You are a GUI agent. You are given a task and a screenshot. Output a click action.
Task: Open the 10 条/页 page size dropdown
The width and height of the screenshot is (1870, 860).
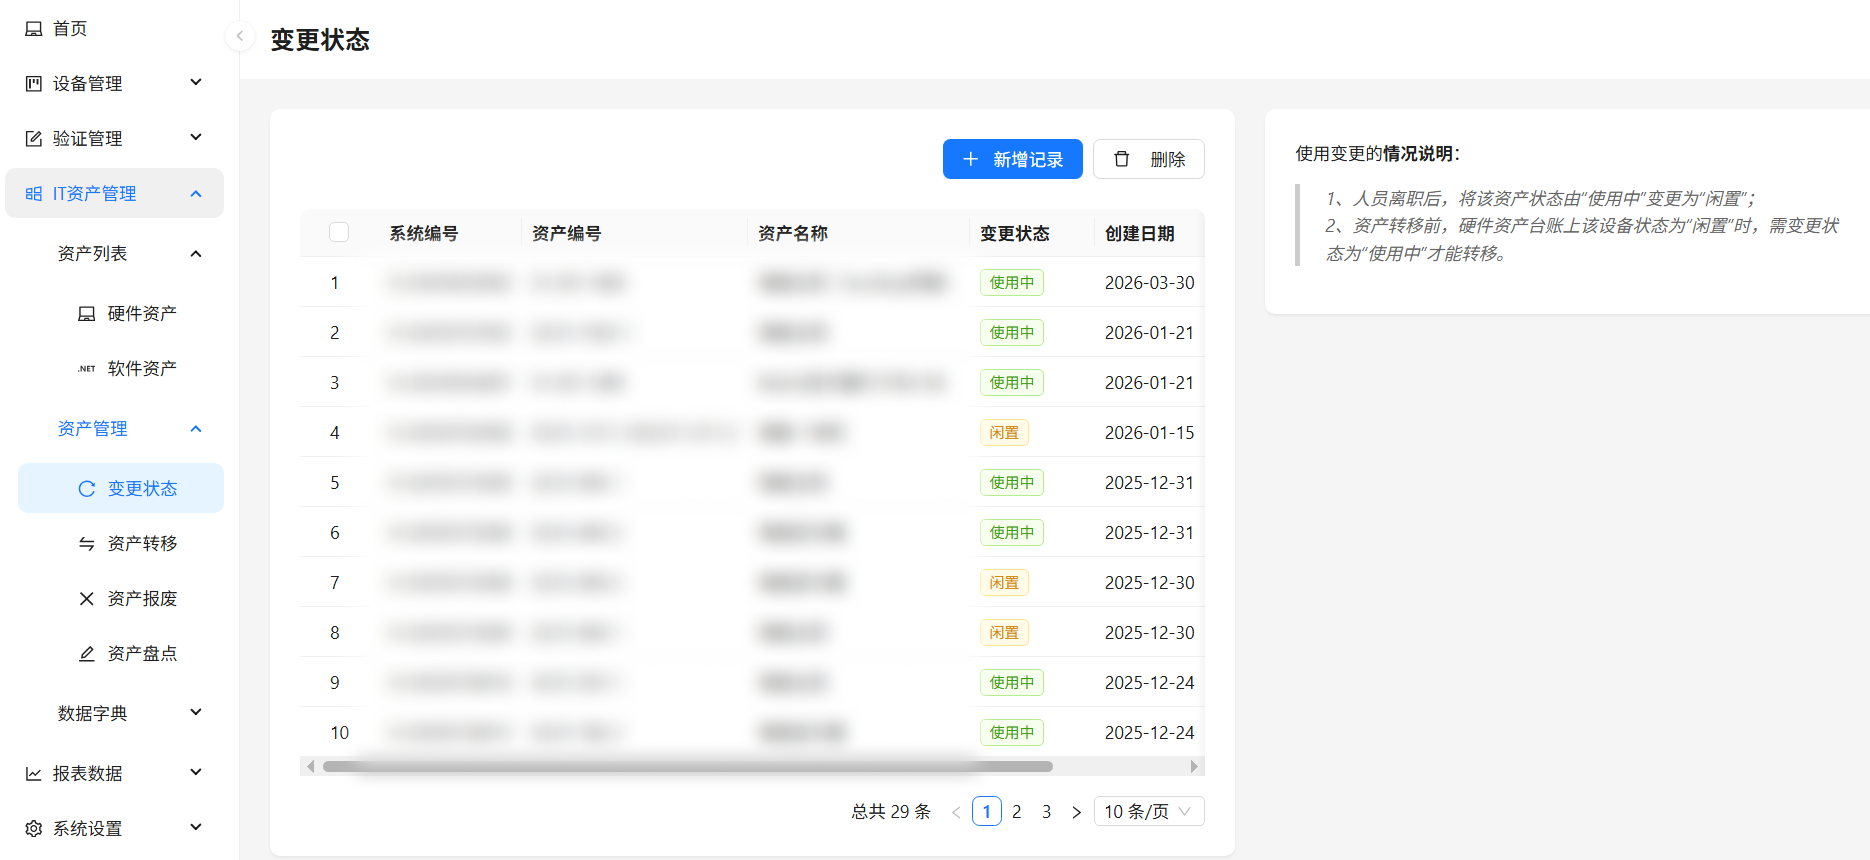click(1148, 812)
